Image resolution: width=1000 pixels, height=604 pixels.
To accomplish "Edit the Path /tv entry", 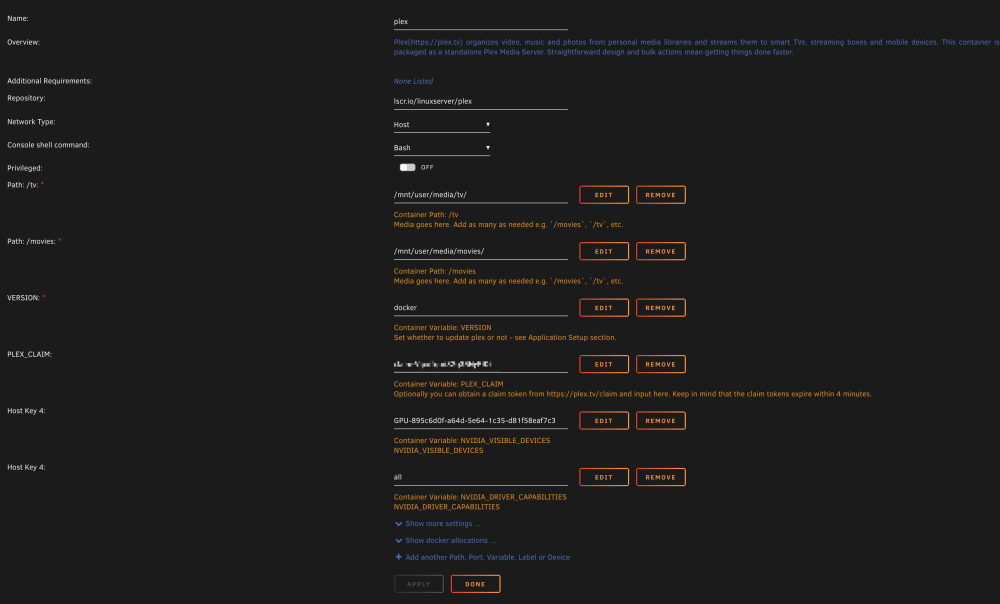I will pyautogui.click(x=603, y=195).
